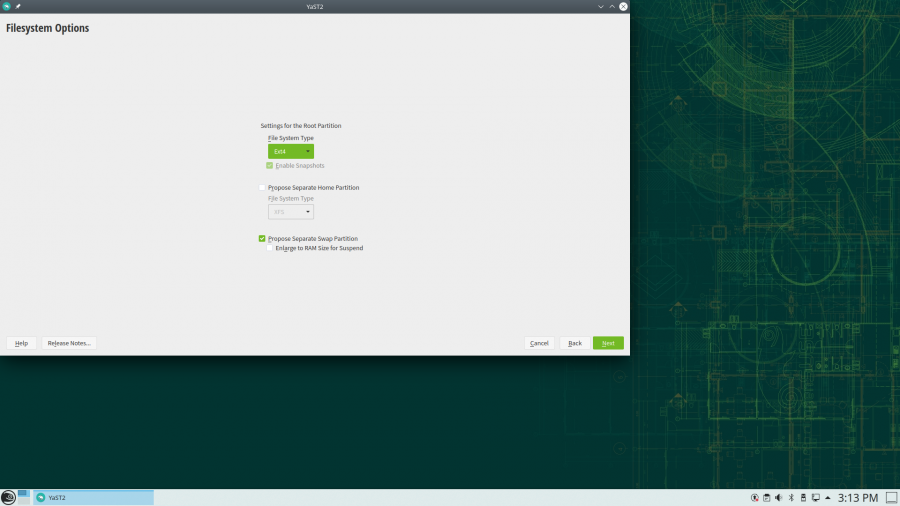Open the software updates tray icon

coord(753,497)
